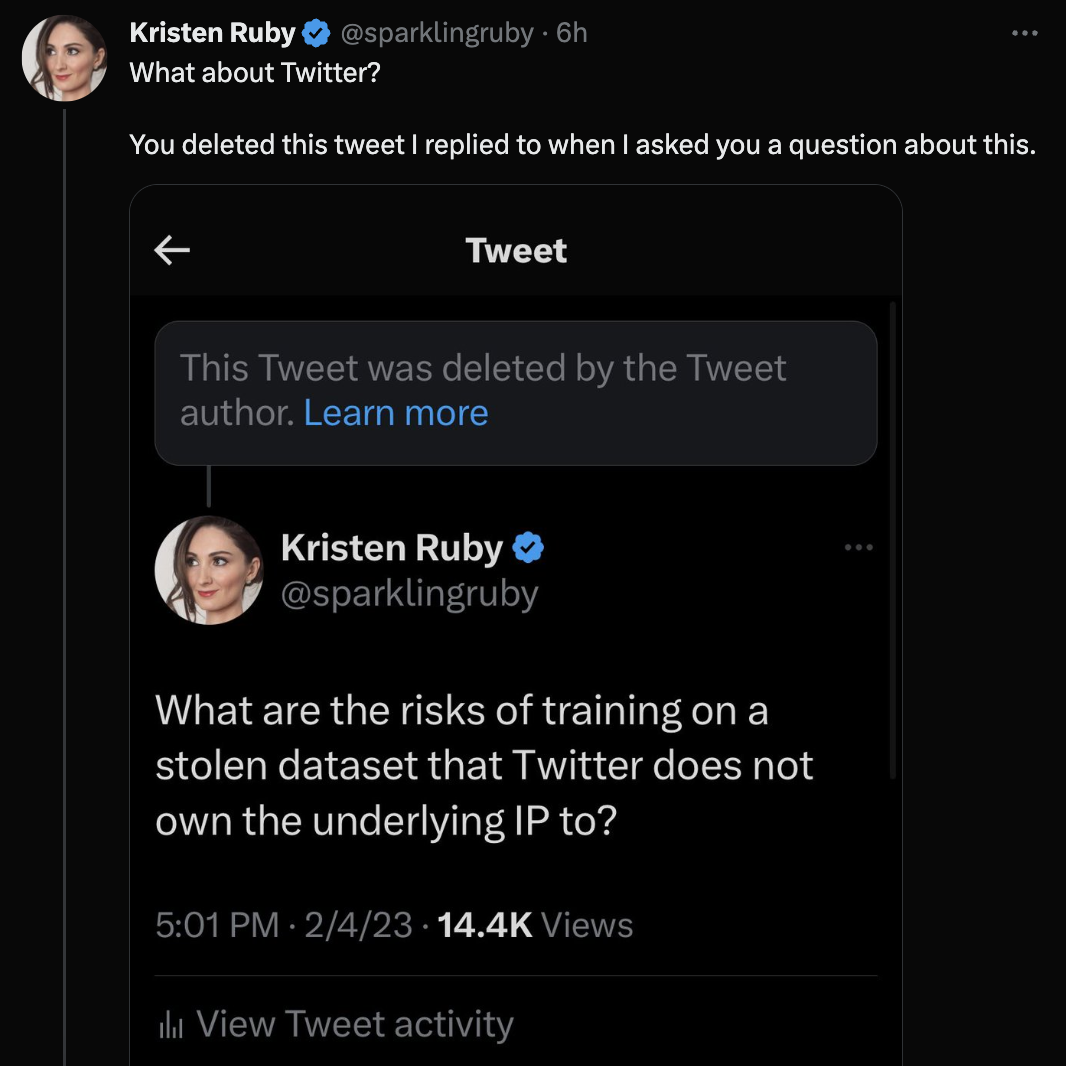Screen dimensions: 1066x1066
Task: Click the bar chart icon beside View Tweet activity
Action: pyautogui.click(x=172, y=1025)
